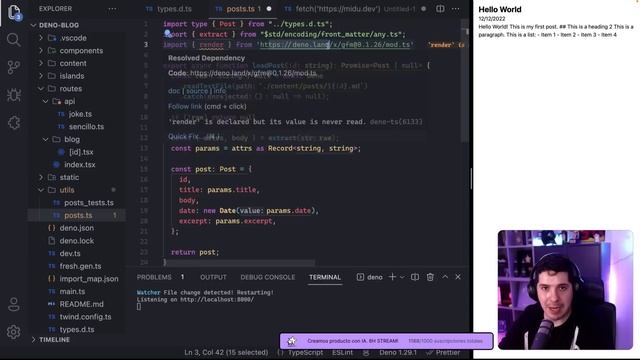Switch to the posts.ts editor tab
640x360 pixels.
pos(243,9)
